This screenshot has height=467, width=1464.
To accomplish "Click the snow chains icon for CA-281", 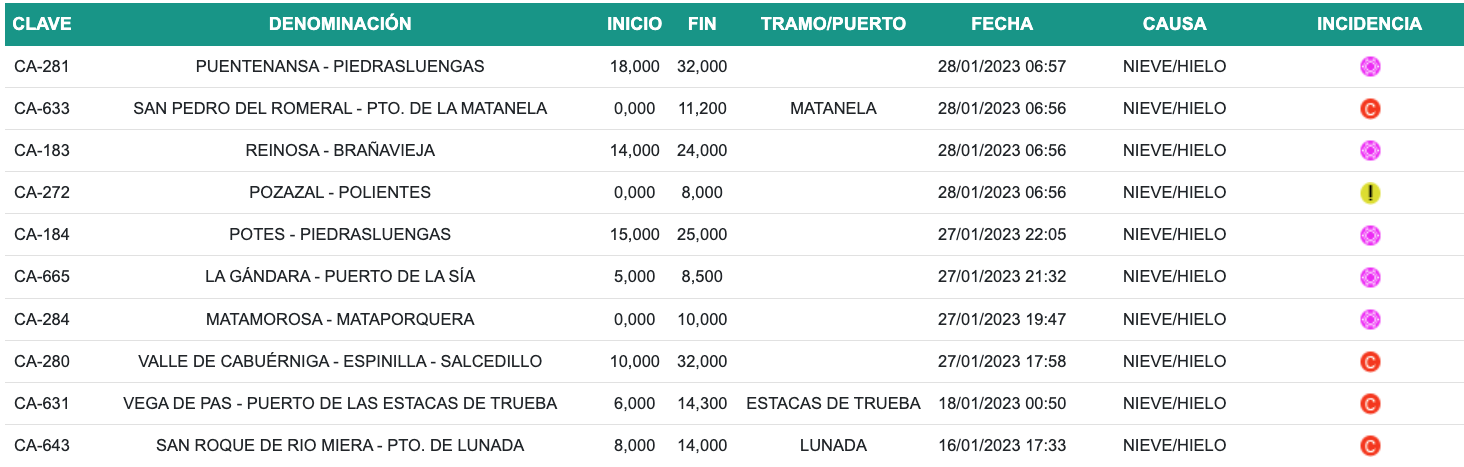I will (x=1370, y=66).
